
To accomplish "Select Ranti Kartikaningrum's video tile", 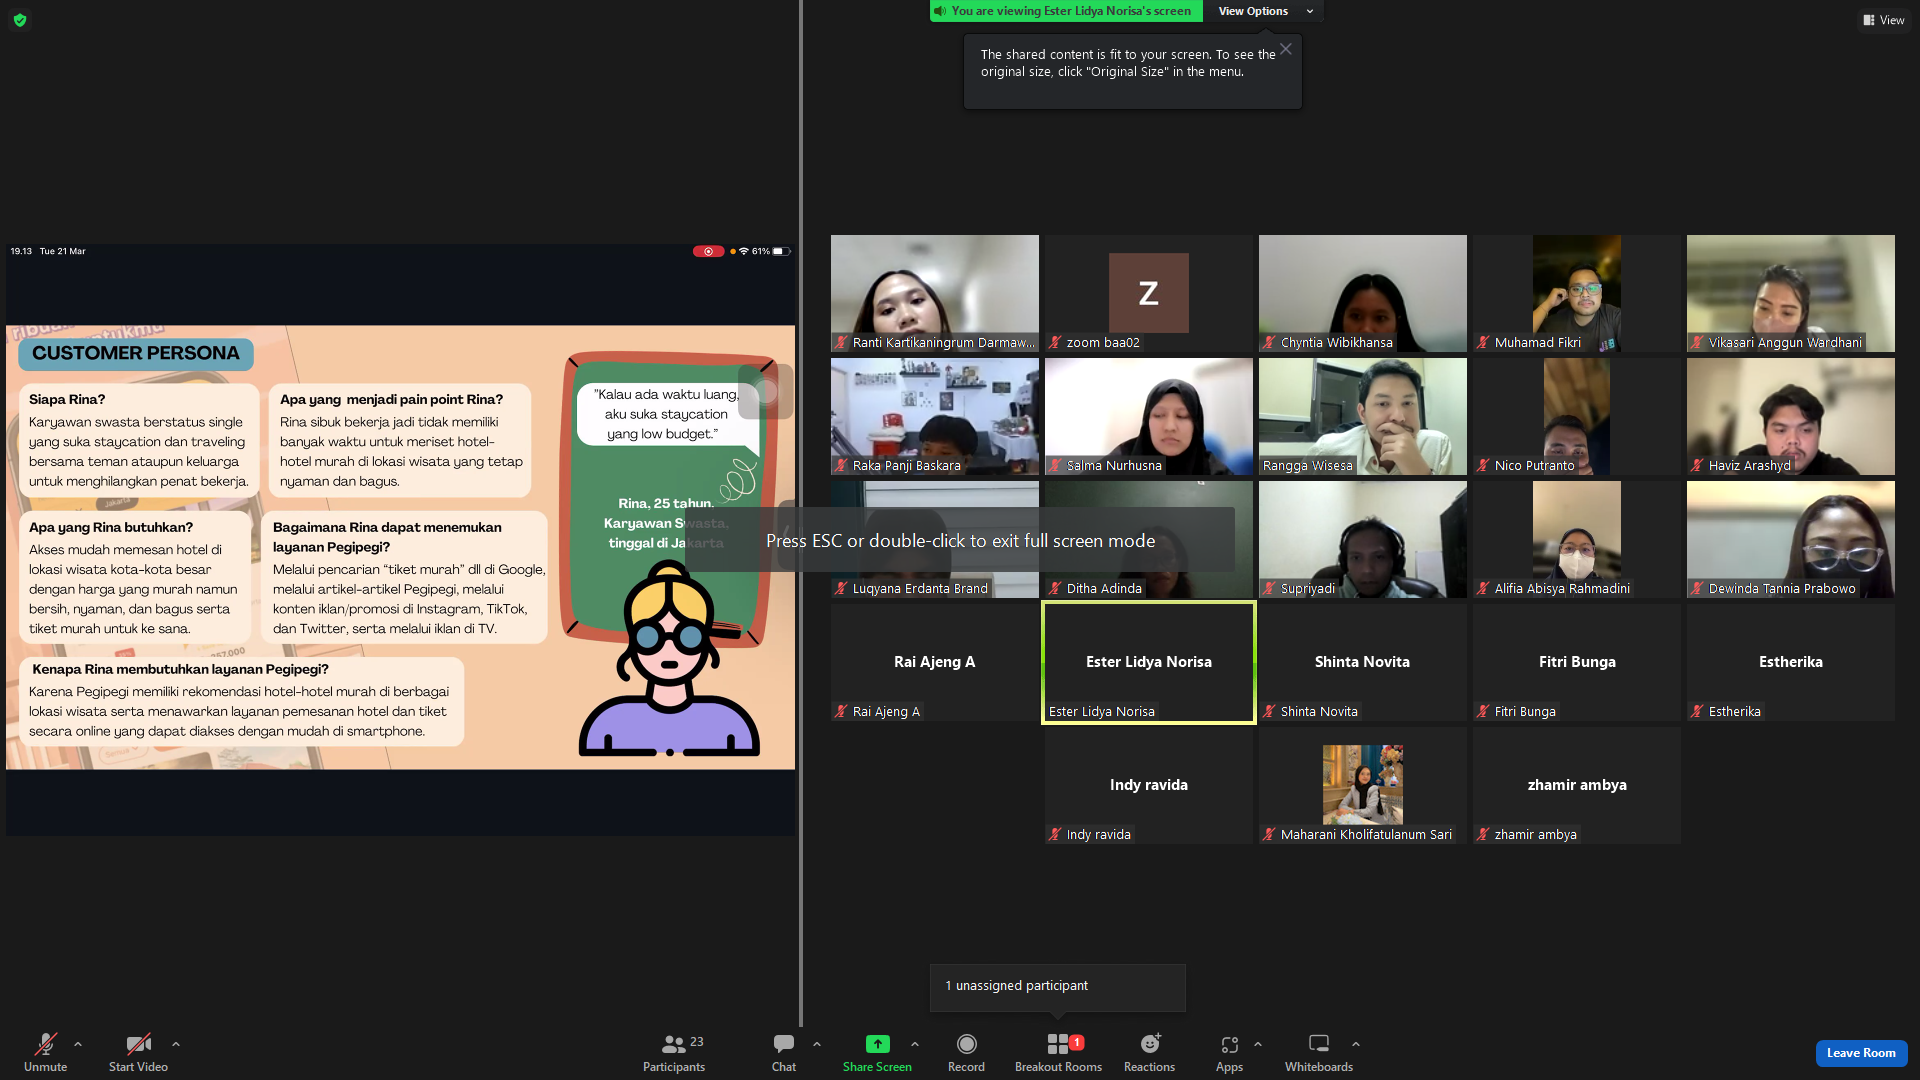I will pyautogui.click(x=935, y=293).
